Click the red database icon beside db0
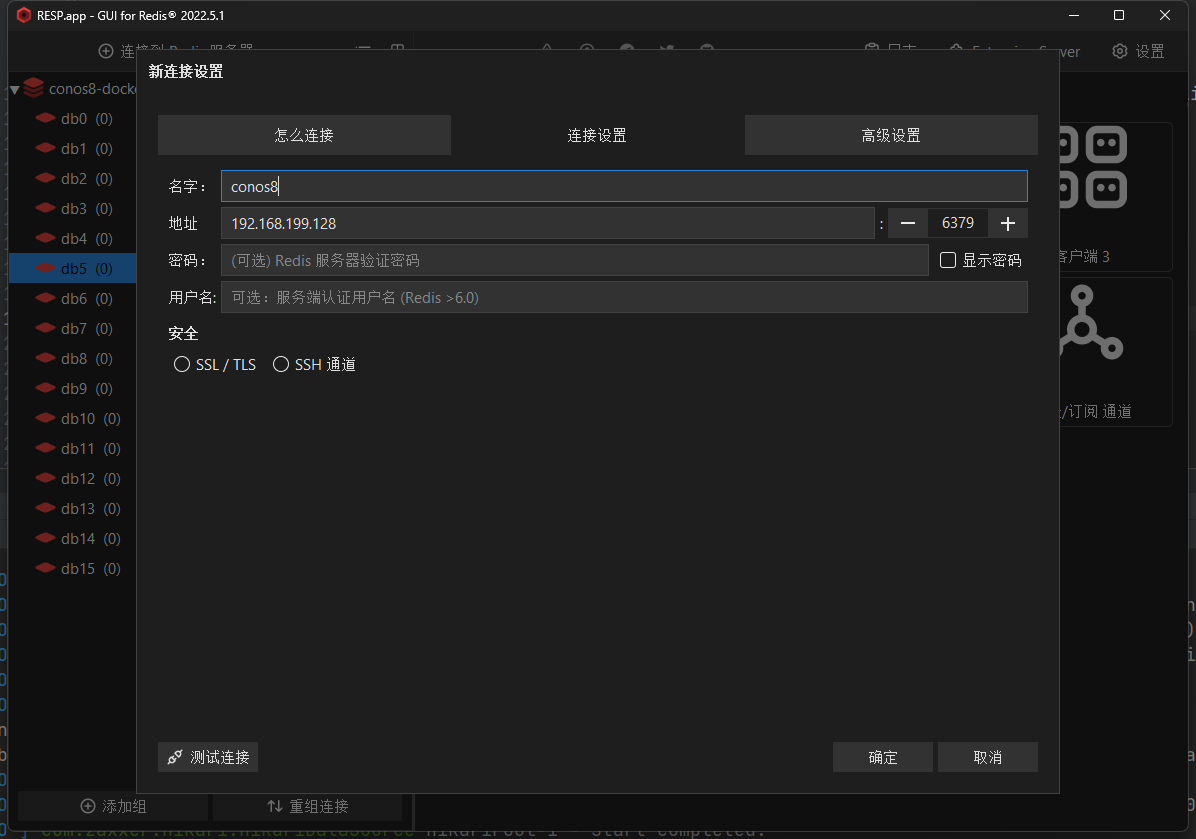The image size is (1196, 839). pos(46,117)
